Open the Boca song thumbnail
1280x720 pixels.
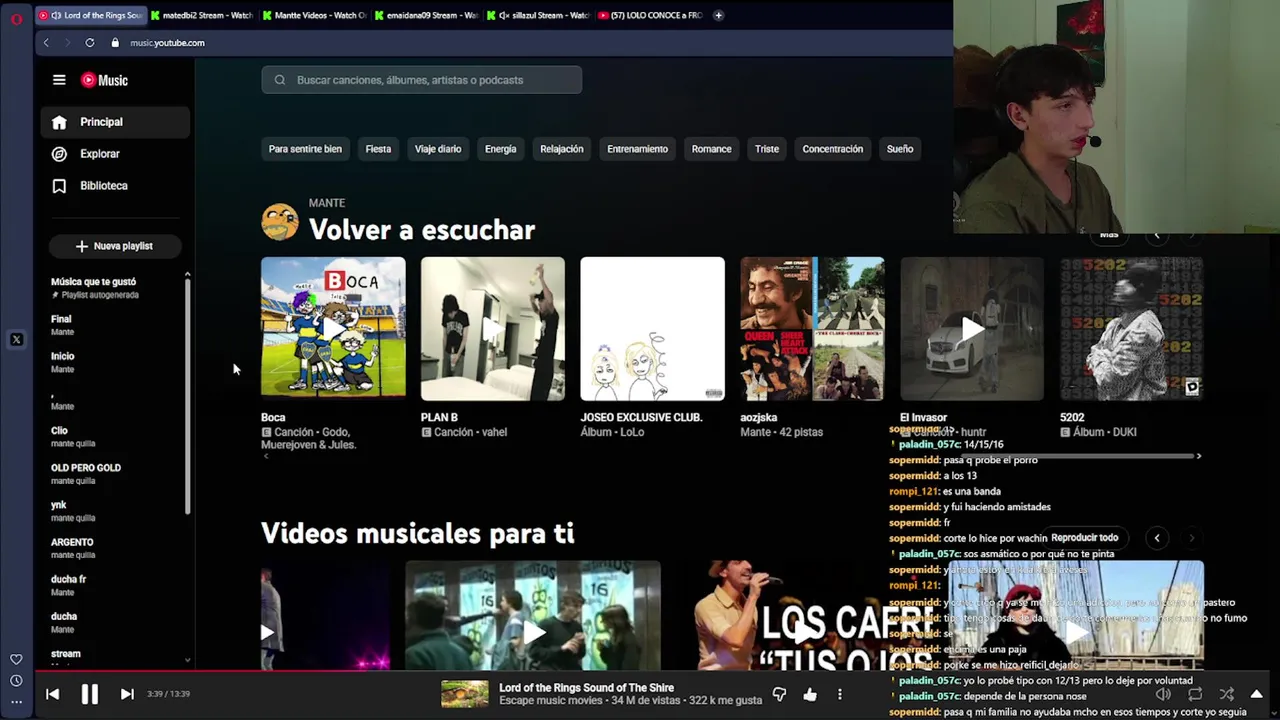point(333,329)
